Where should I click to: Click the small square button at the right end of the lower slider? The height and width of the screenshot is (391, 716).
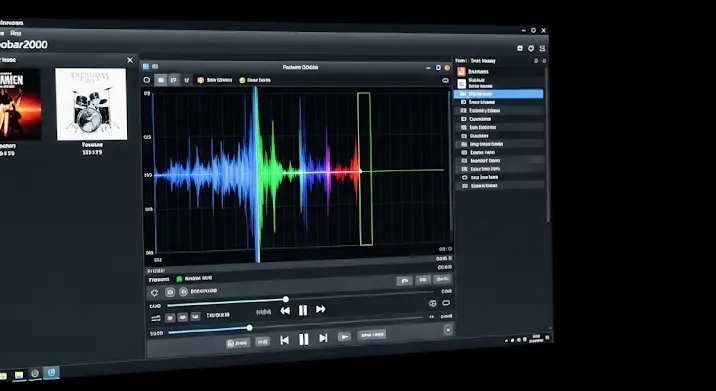(x=448, y=330)
